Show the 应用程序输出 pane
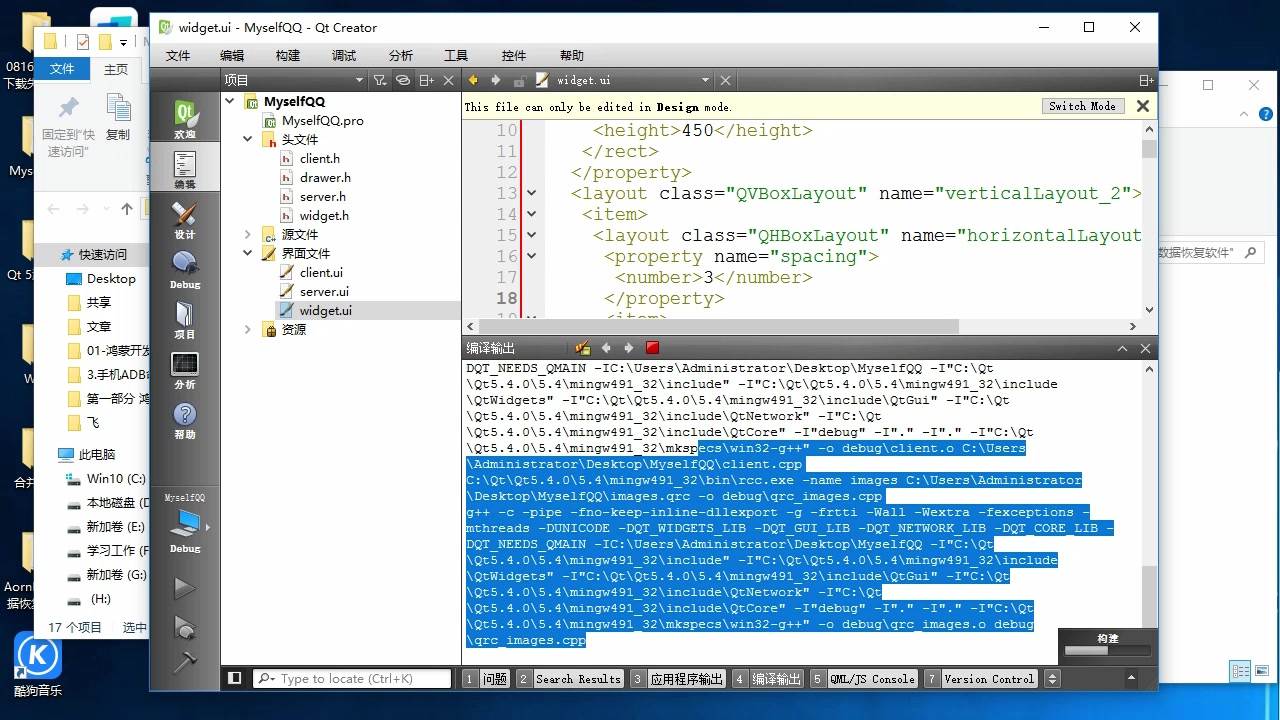 678,679
